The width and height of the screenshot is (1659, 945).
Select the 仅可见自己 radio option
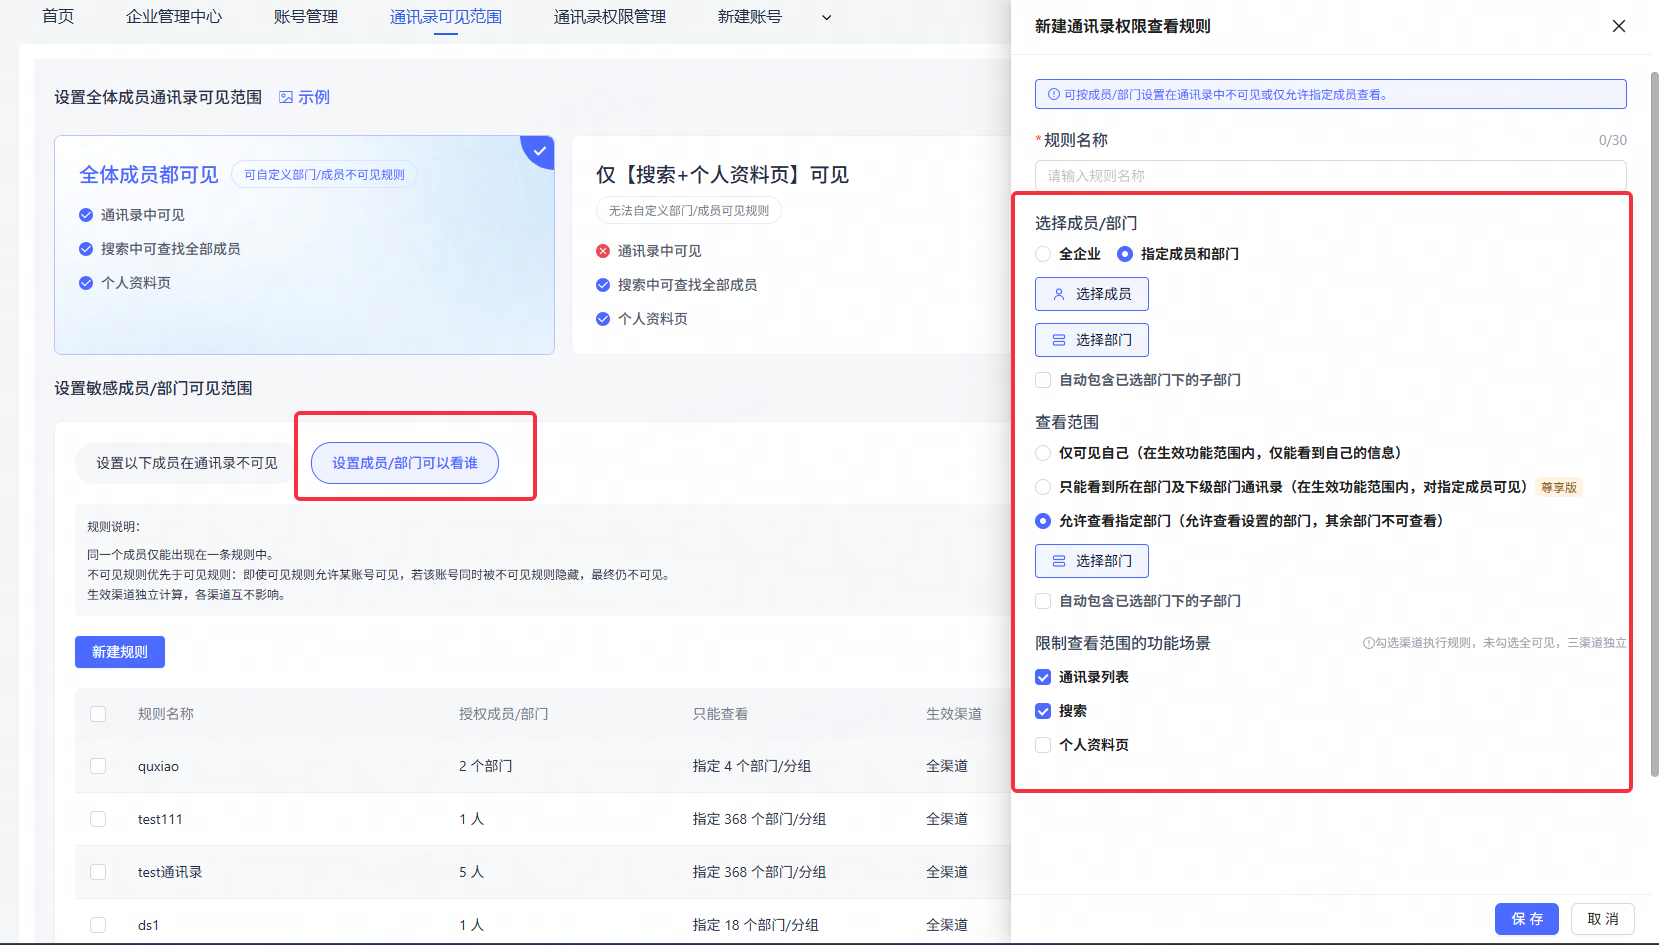pyautogui.click(x=1043, y=453)
